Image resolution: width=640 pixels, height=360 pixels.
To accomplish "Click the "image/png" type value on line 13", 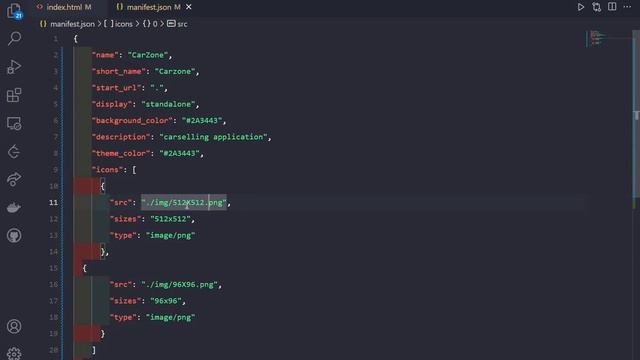I will [170, 235].
